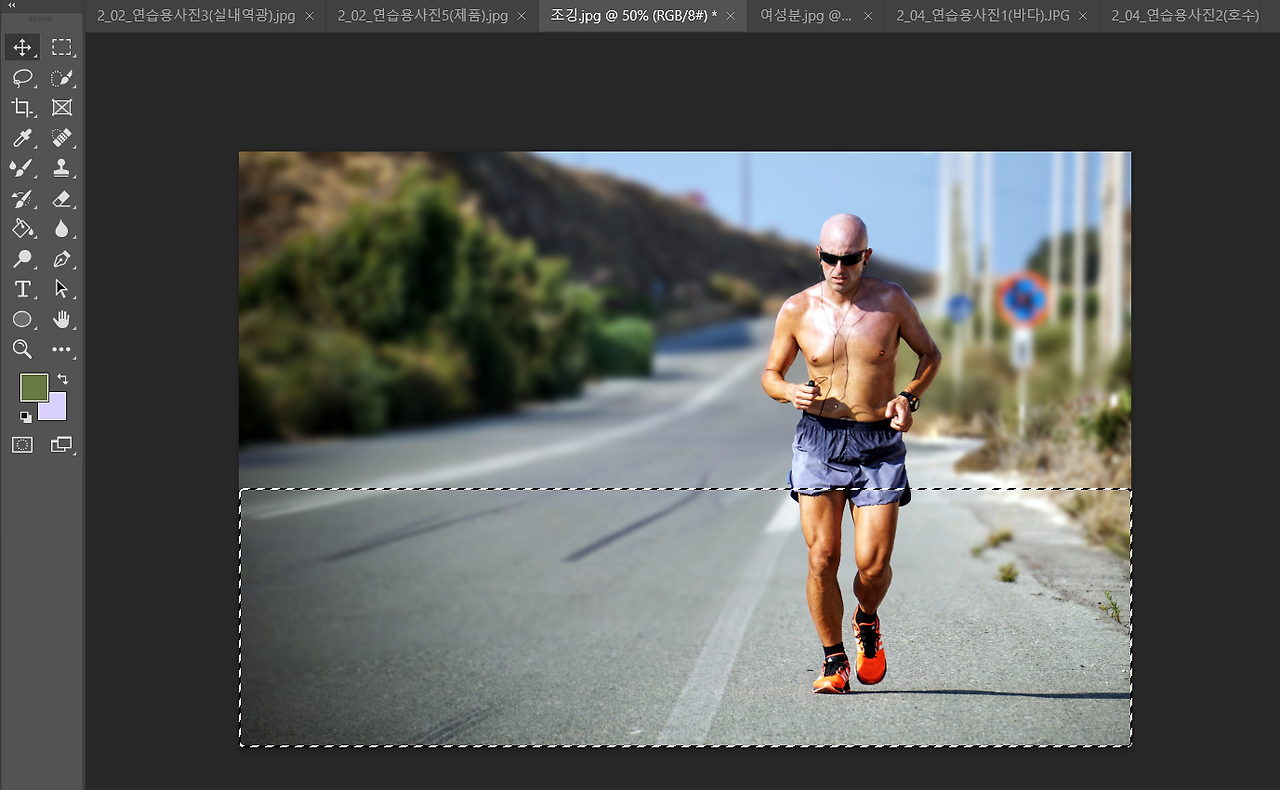This screenshot has width=1280, height=790.
Task: Select the Move tool
Action: tap(22, 47)
